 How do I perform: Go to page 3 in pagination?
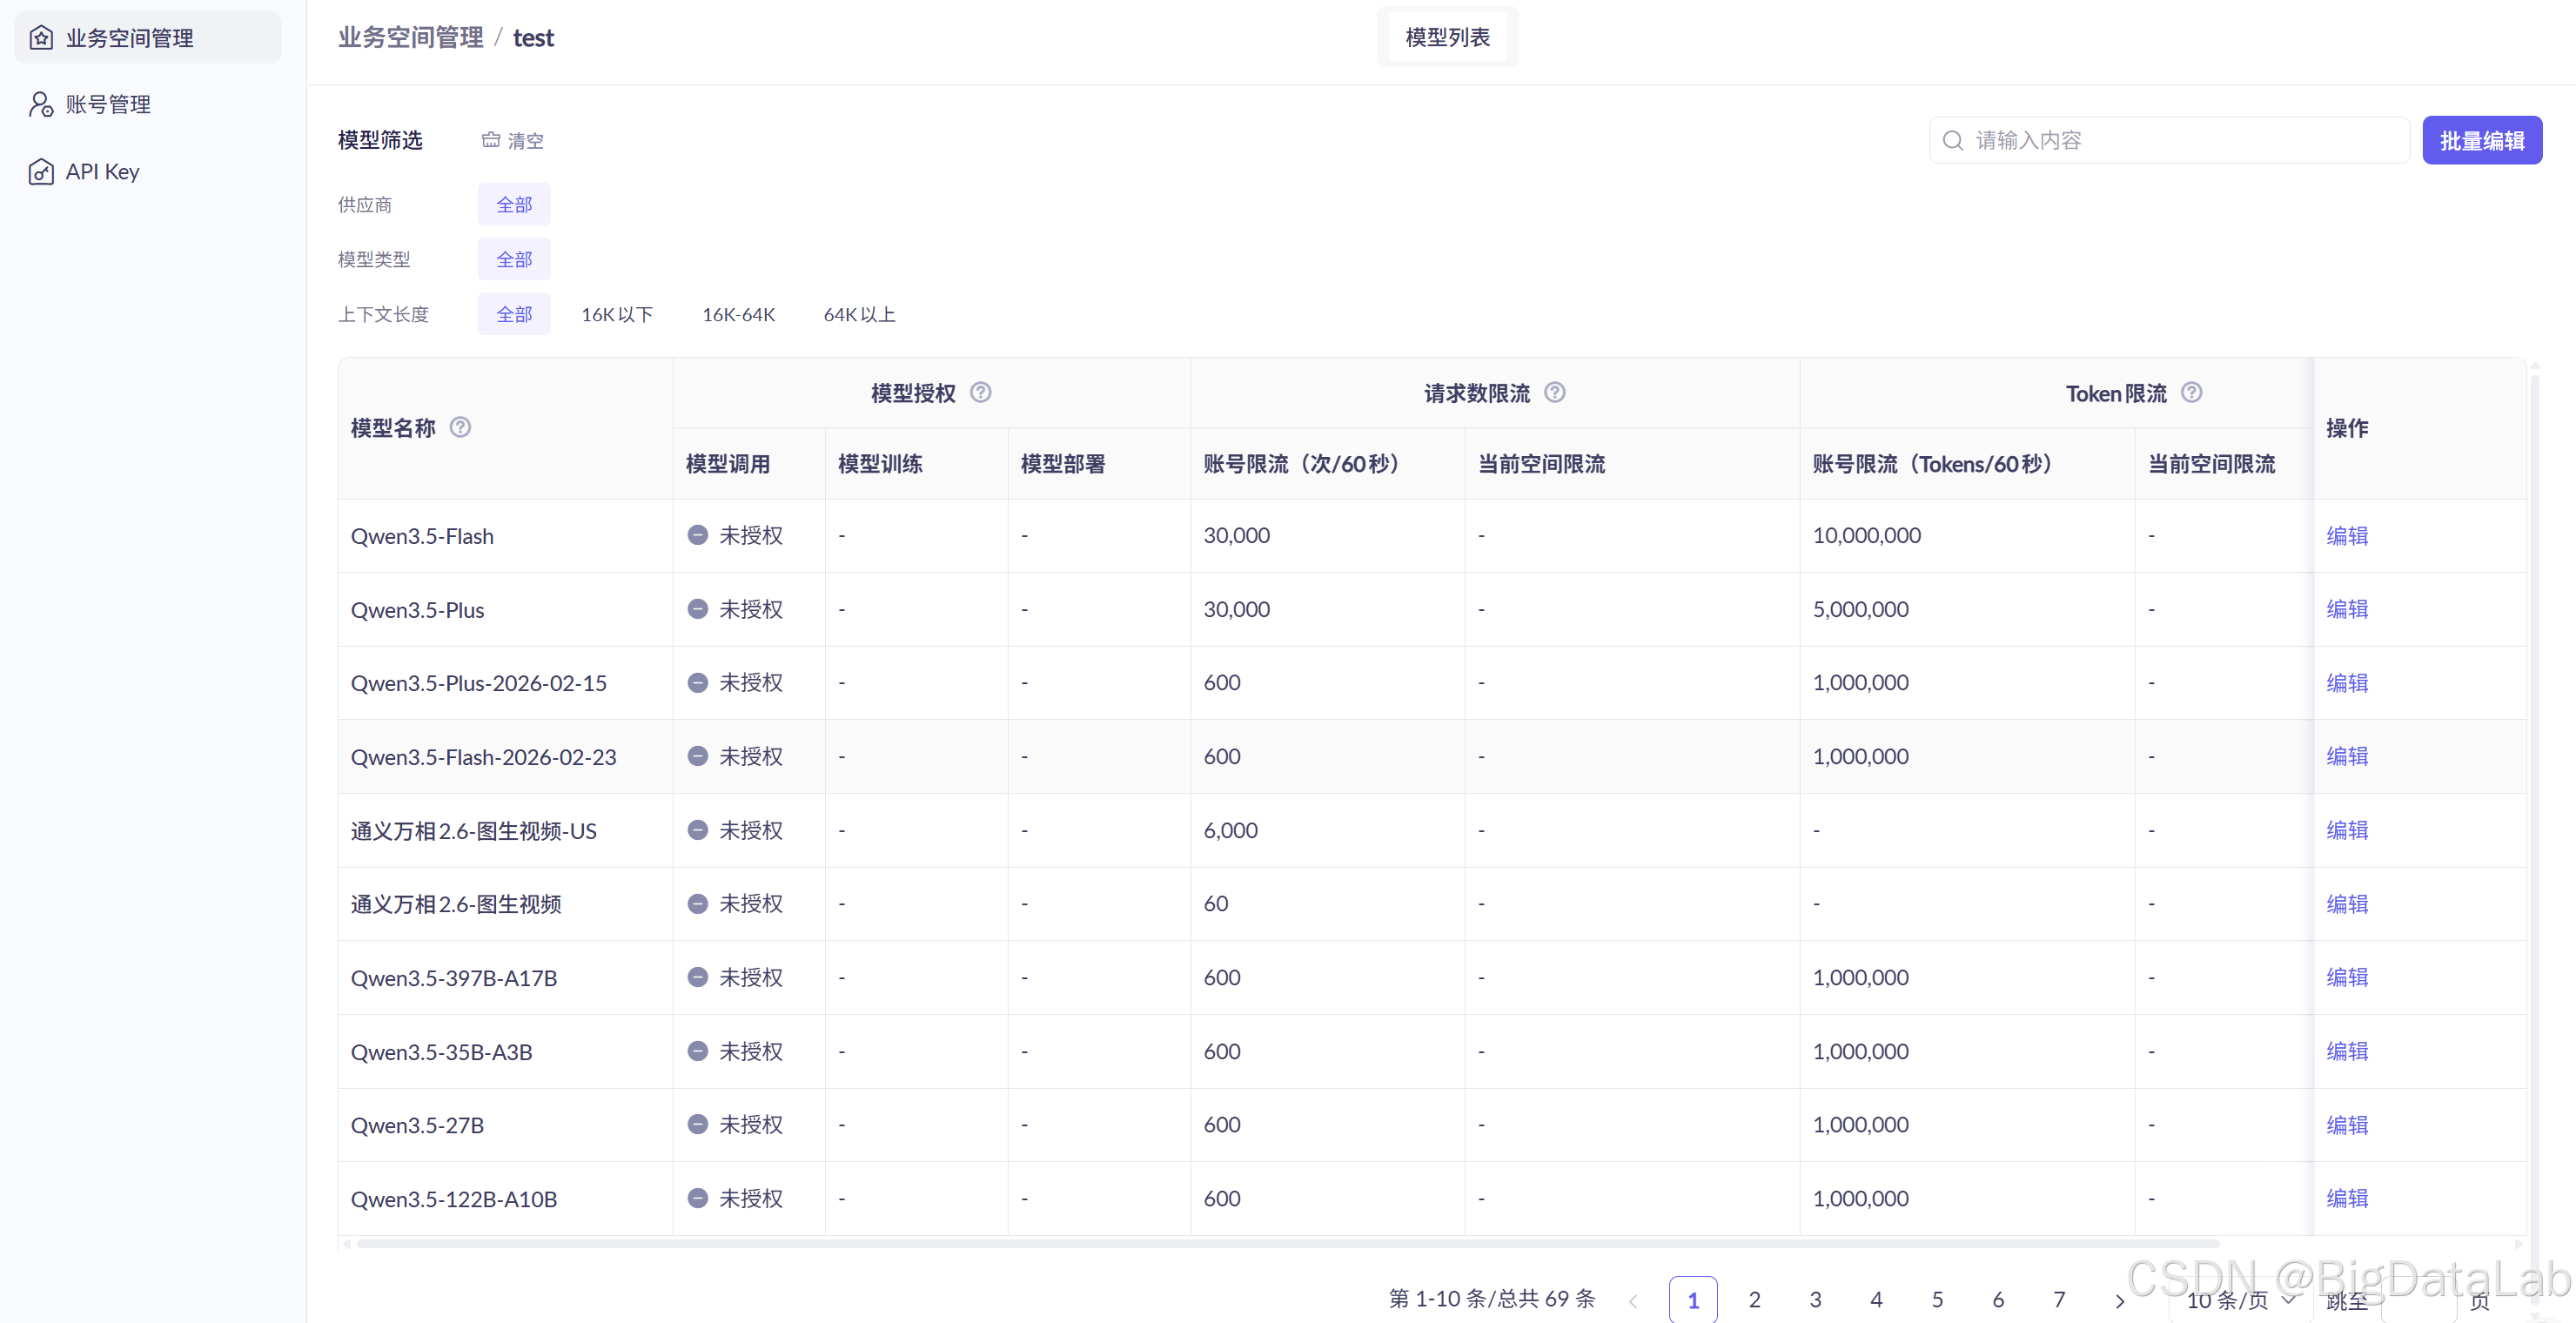pos(1815,1299)
